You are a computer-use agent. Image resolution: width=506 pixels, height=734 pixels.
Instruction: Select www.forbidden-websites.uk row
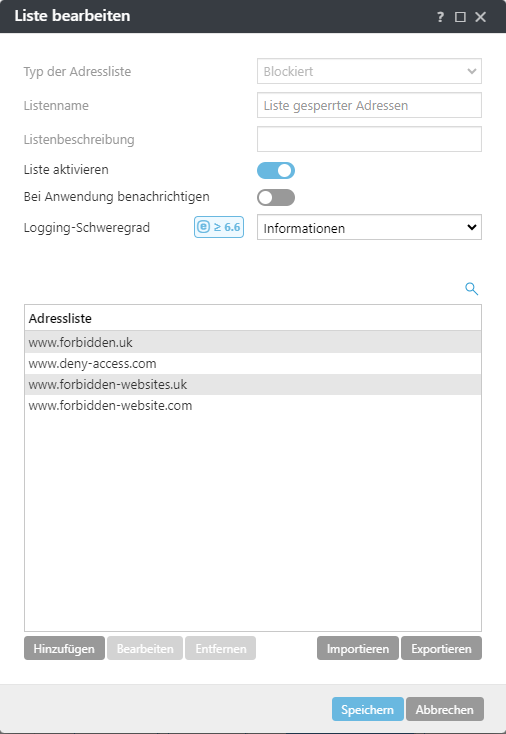point(253,384)
